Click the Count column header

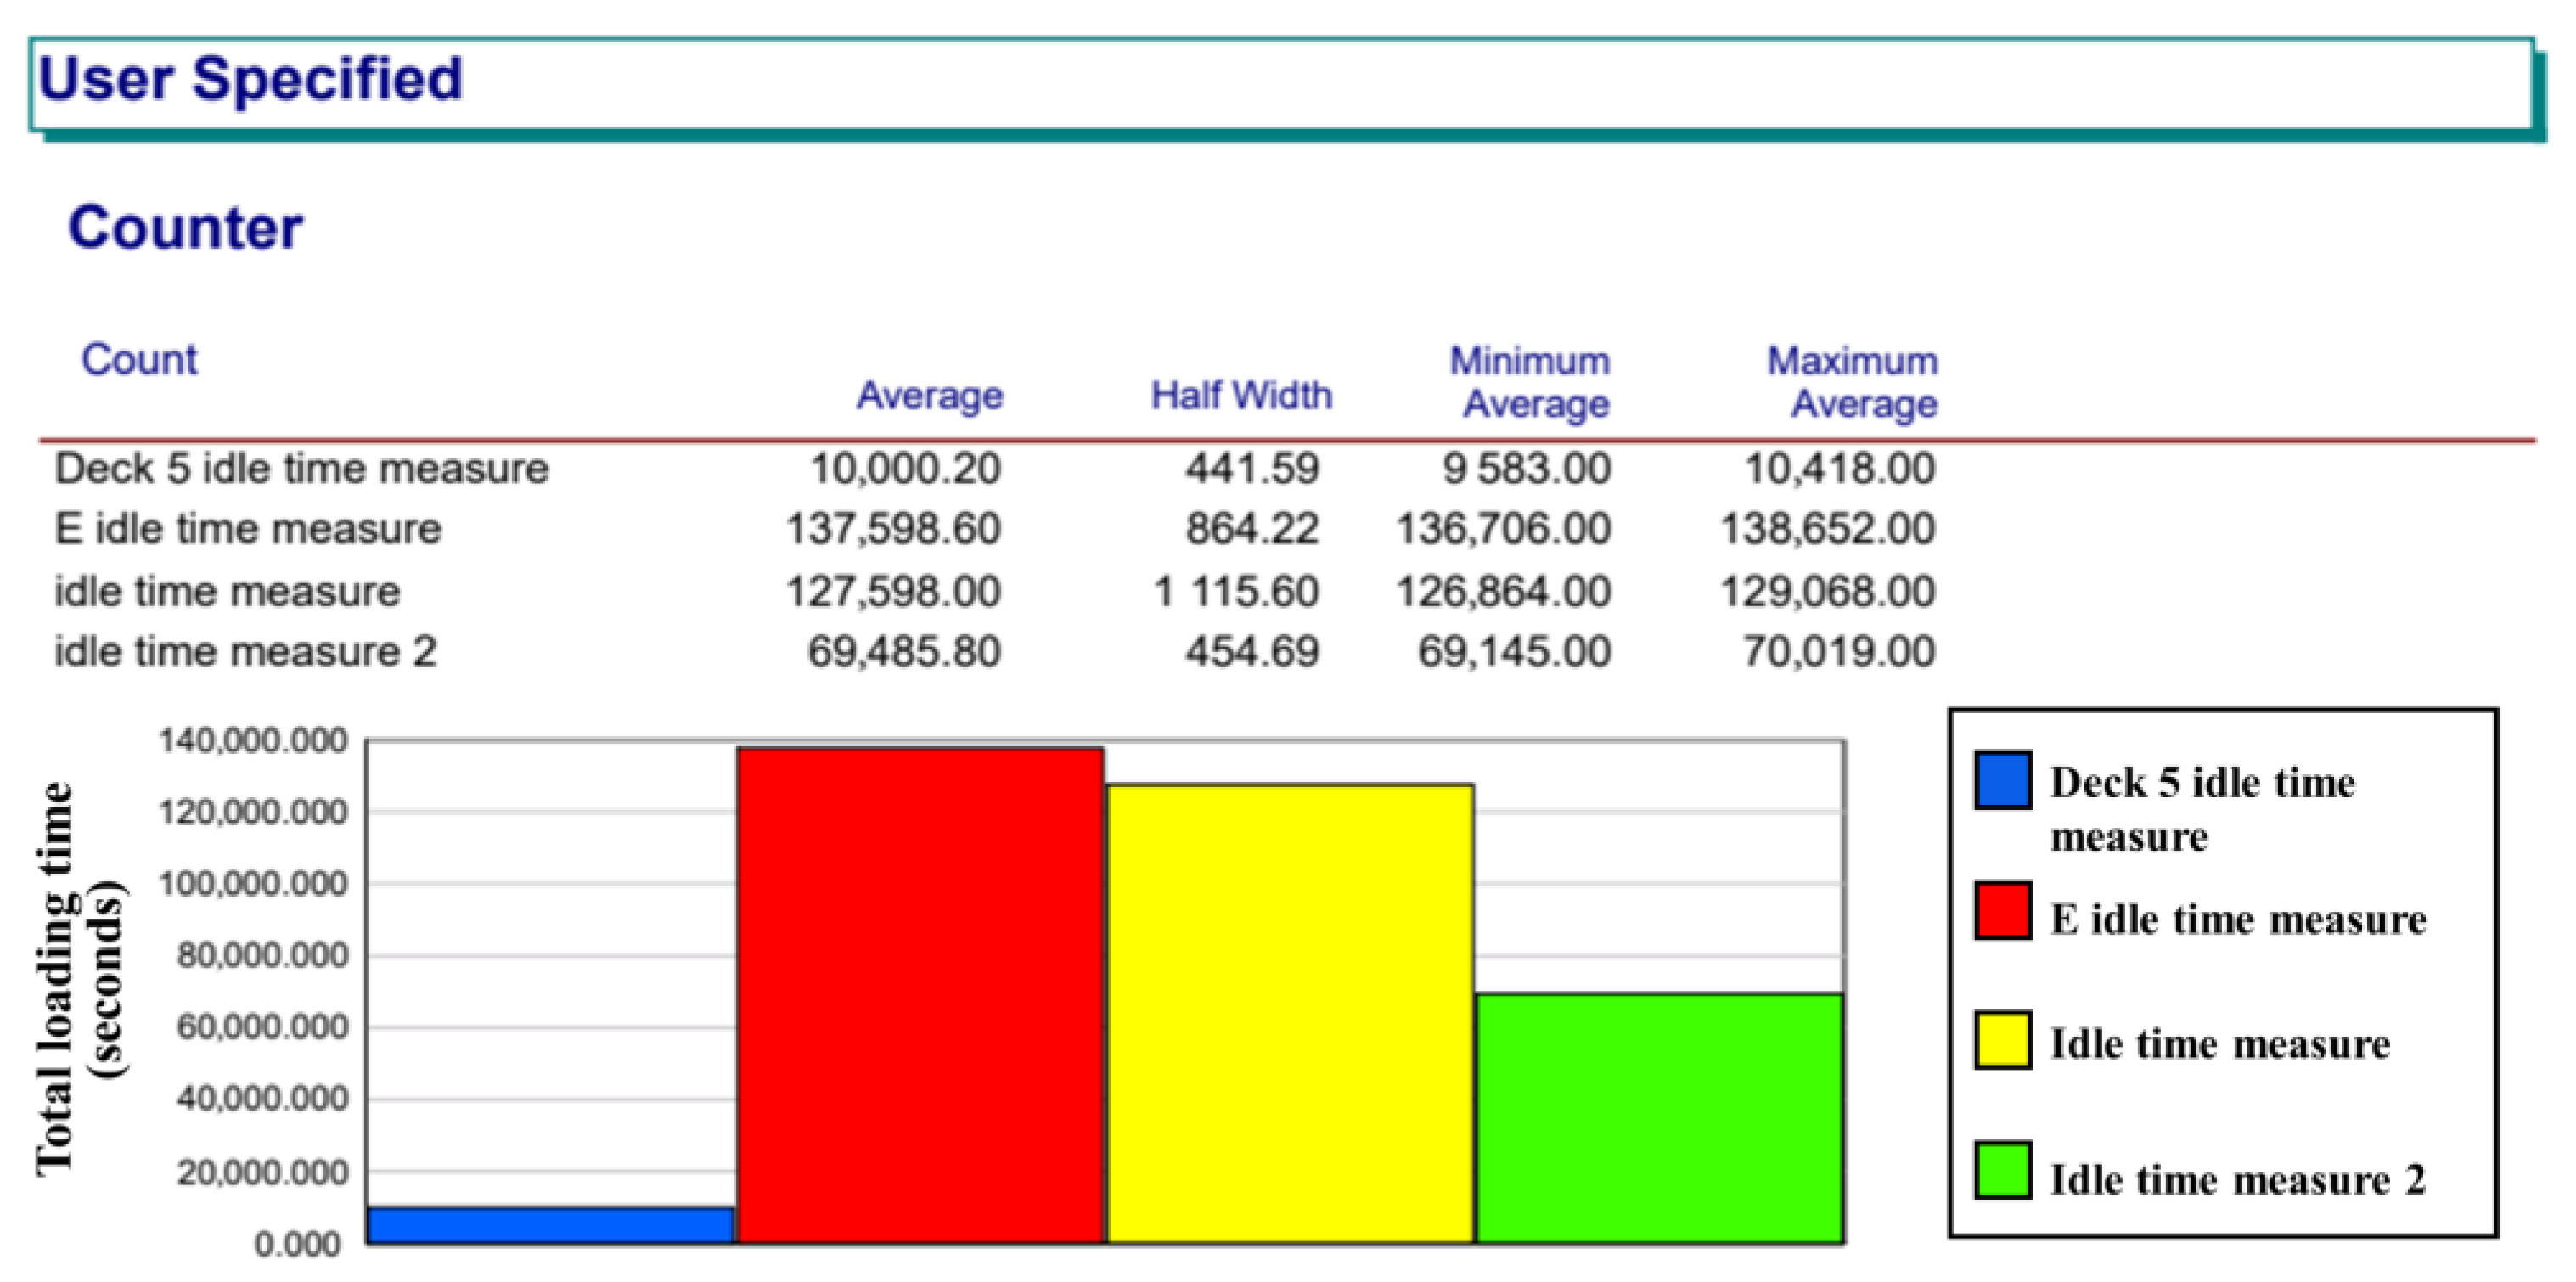139,360
